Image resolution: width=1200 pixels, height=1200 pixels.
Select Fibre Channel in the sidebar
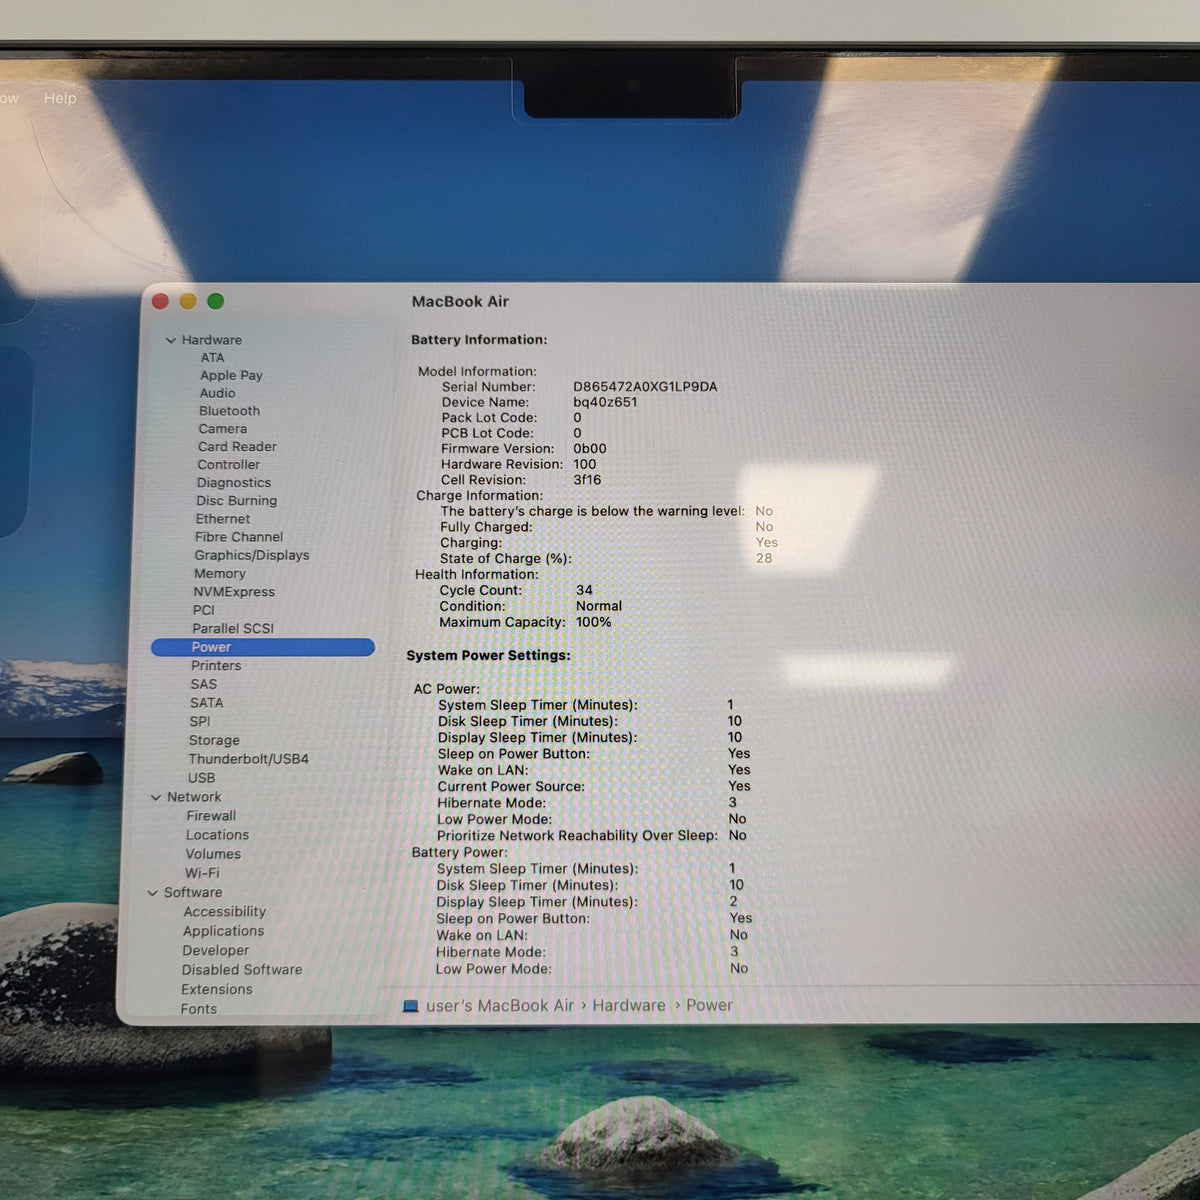point(239,537)
